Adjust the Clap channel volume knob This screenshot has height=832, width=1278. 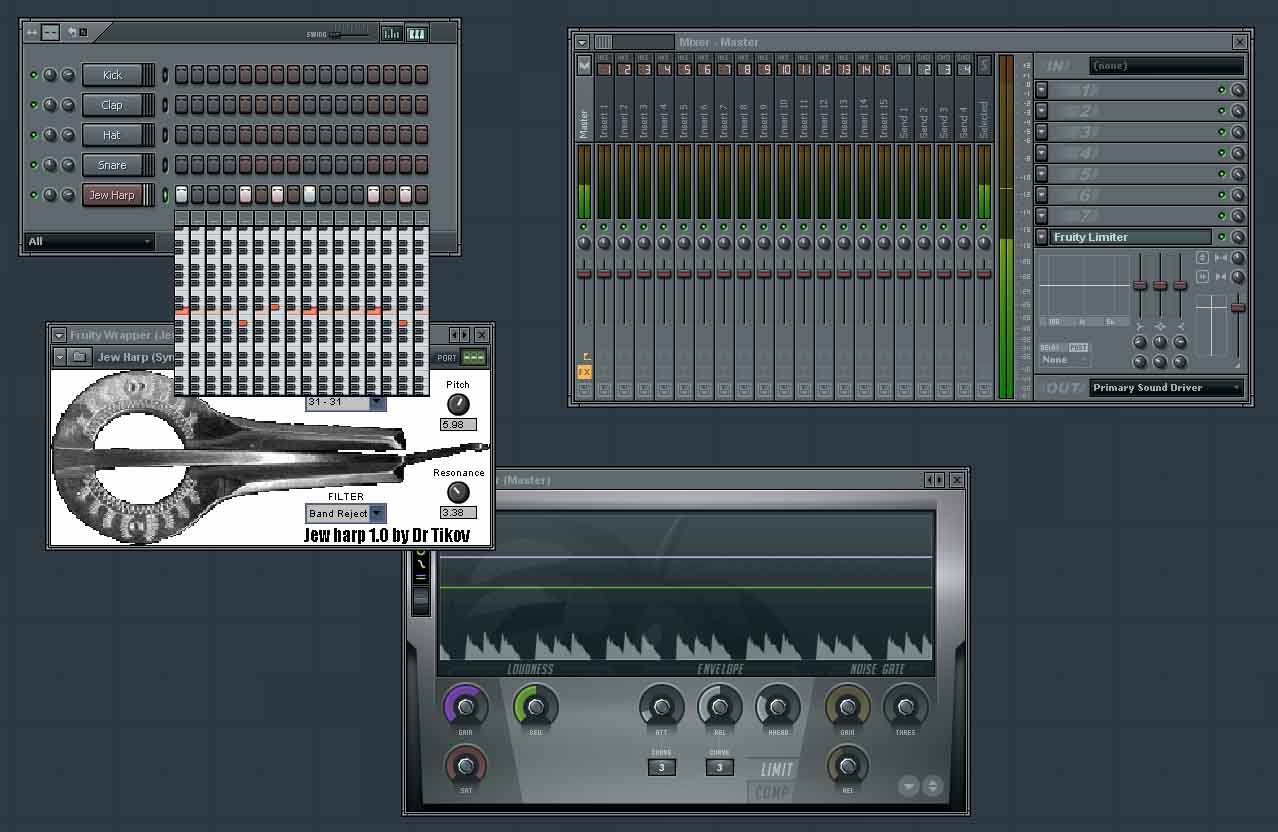pos(68,105)
